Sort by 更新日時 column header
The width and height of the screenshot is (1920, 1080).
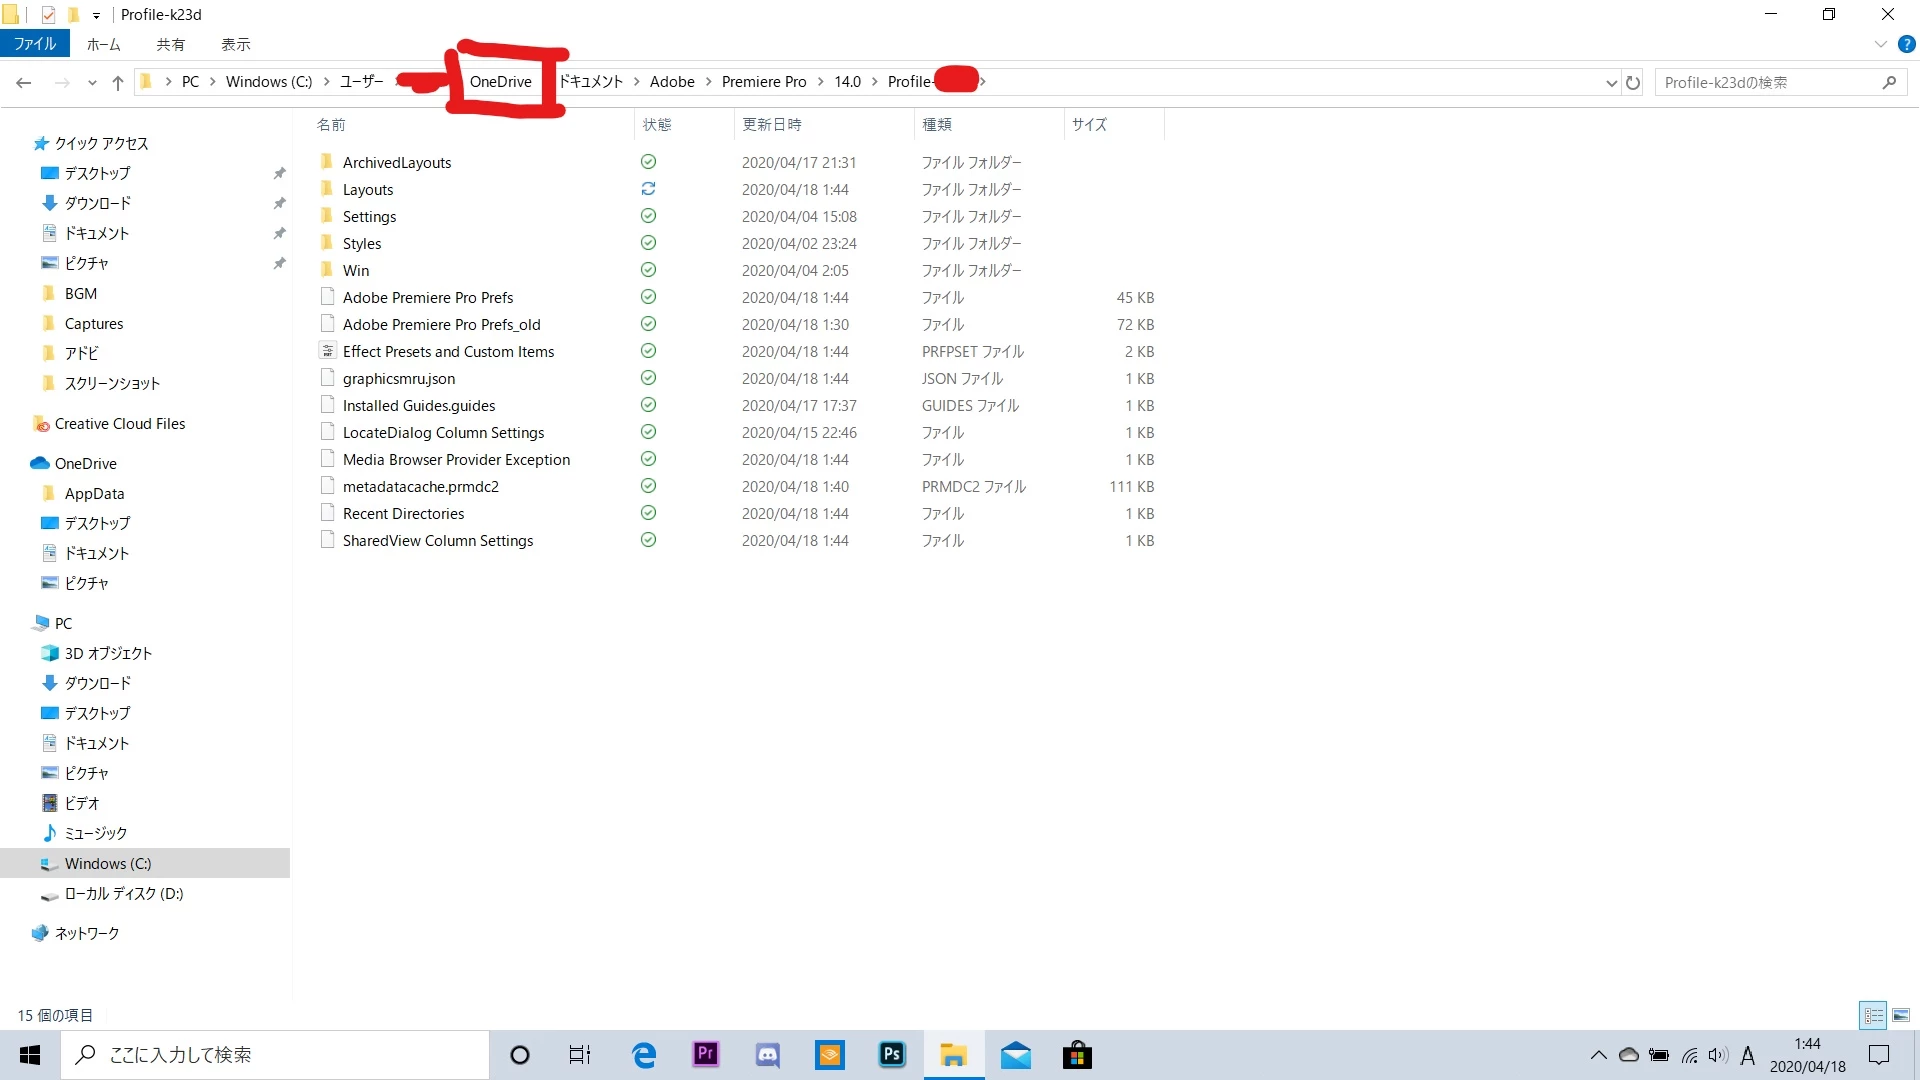pos(771,124)
